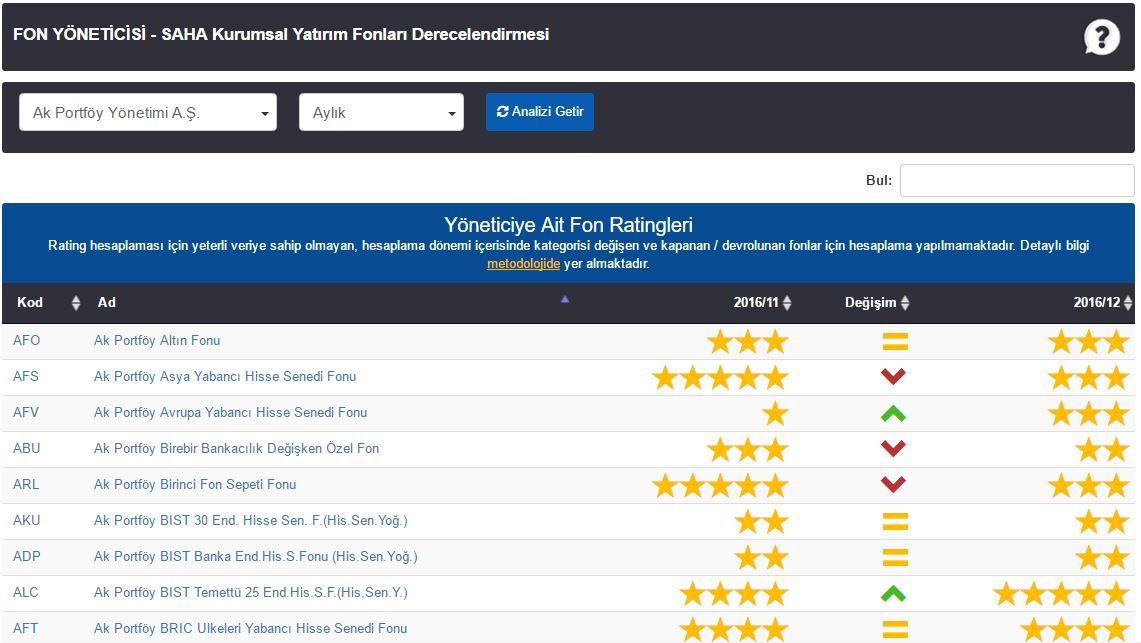Click AFO 2016/11 three-star rating
Viewport: 1141px width, 643px height.
(747, 341)
